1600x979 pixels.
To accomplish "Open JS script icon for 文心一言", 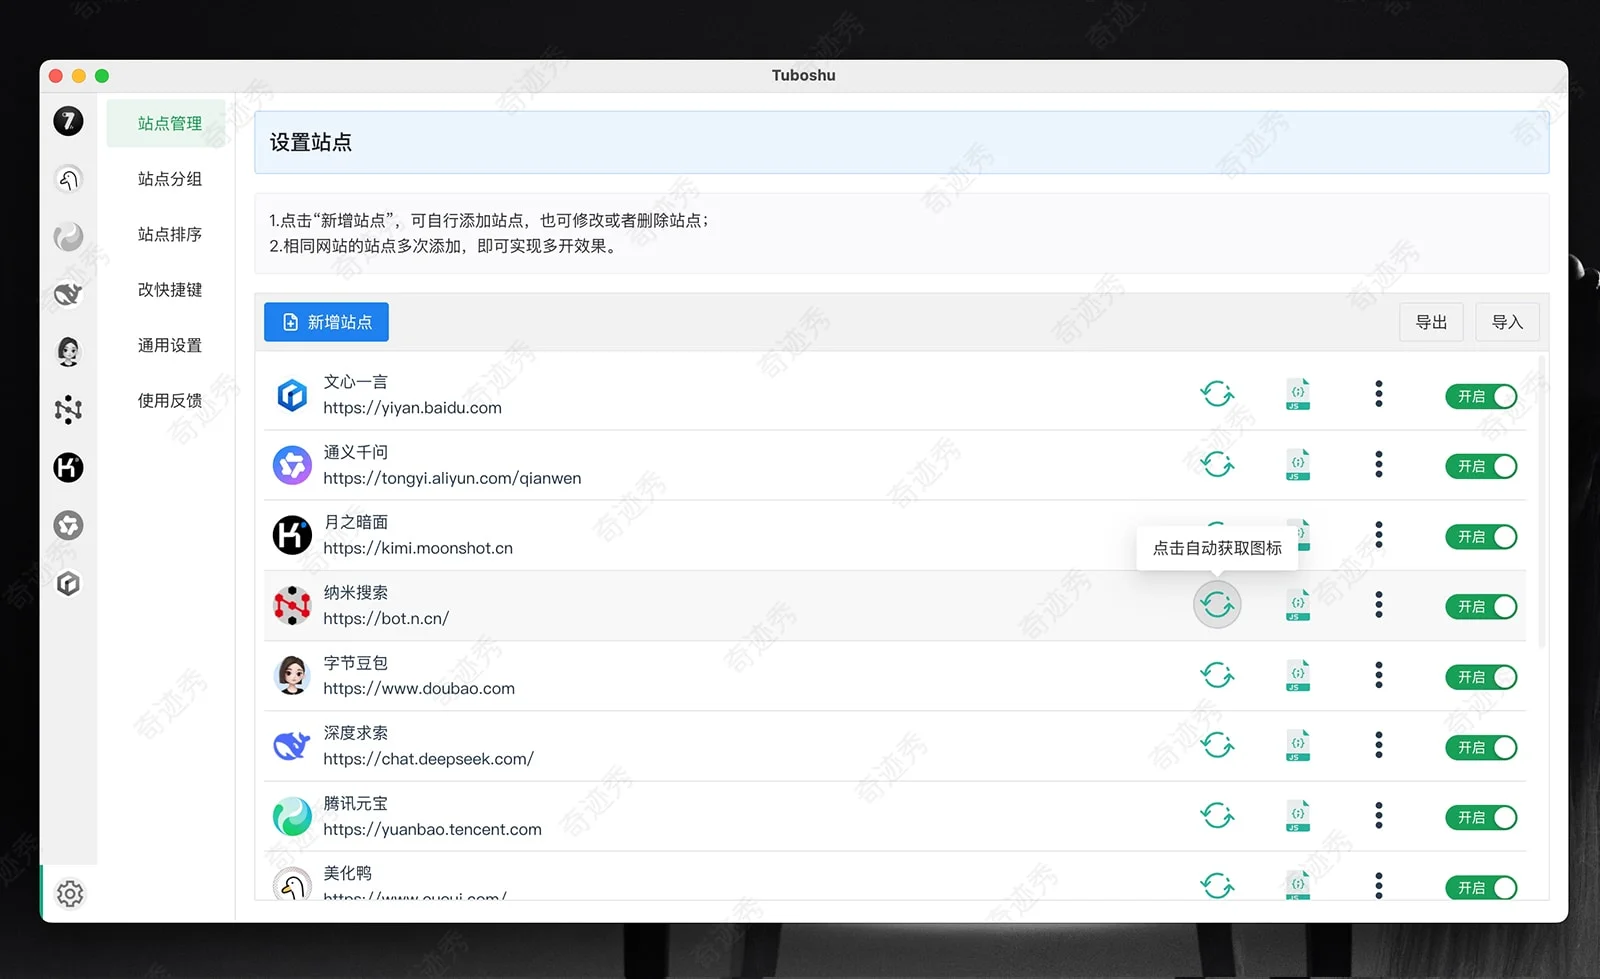I will (x=1297, y=394).
